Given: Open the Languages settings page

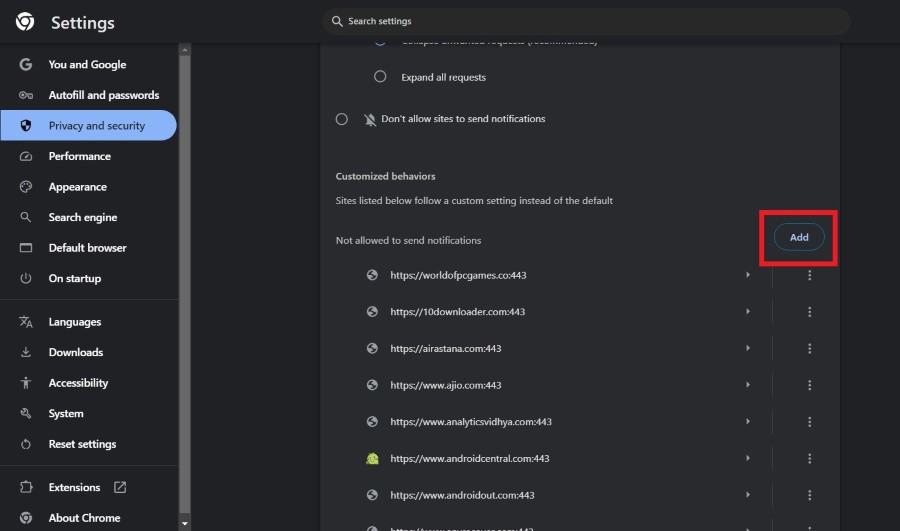Looking at the screenshot, I should [87, 321].
